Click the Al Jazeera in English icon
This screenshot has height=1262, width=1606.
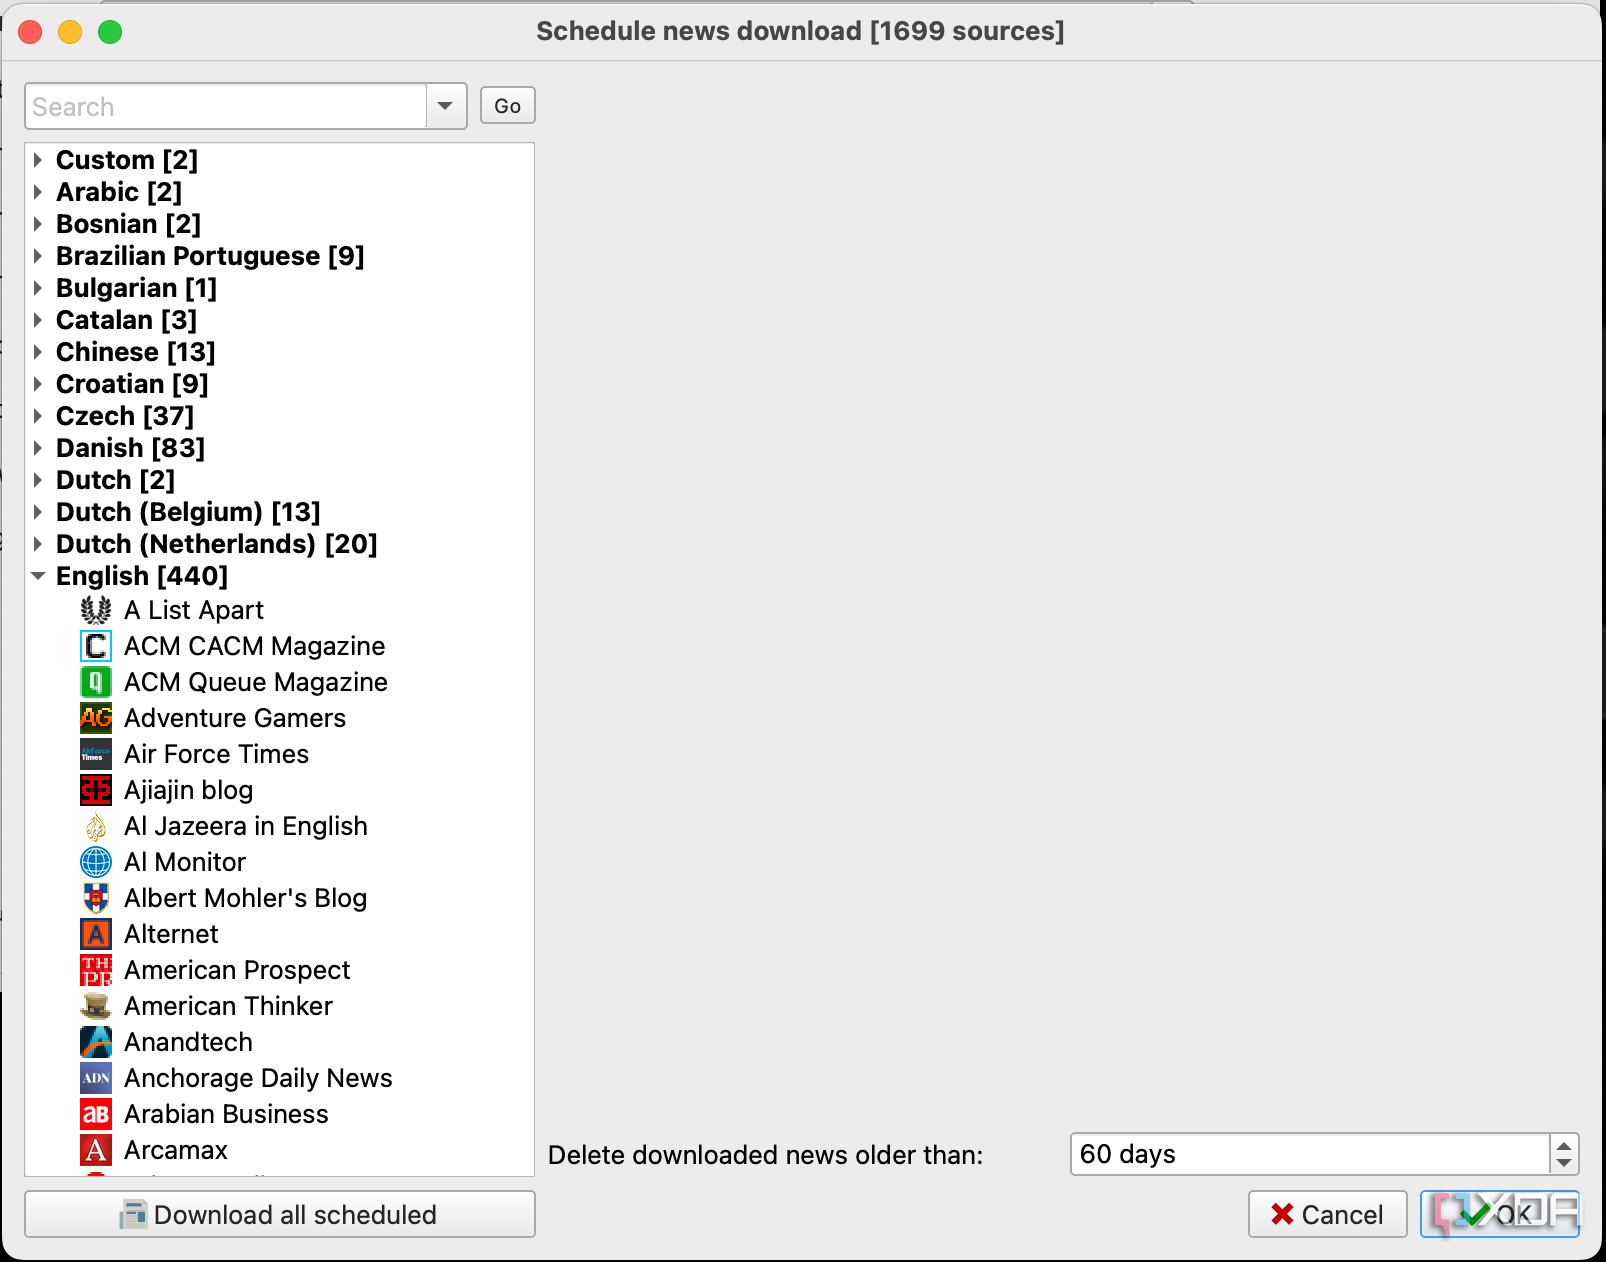click(96, 826)
